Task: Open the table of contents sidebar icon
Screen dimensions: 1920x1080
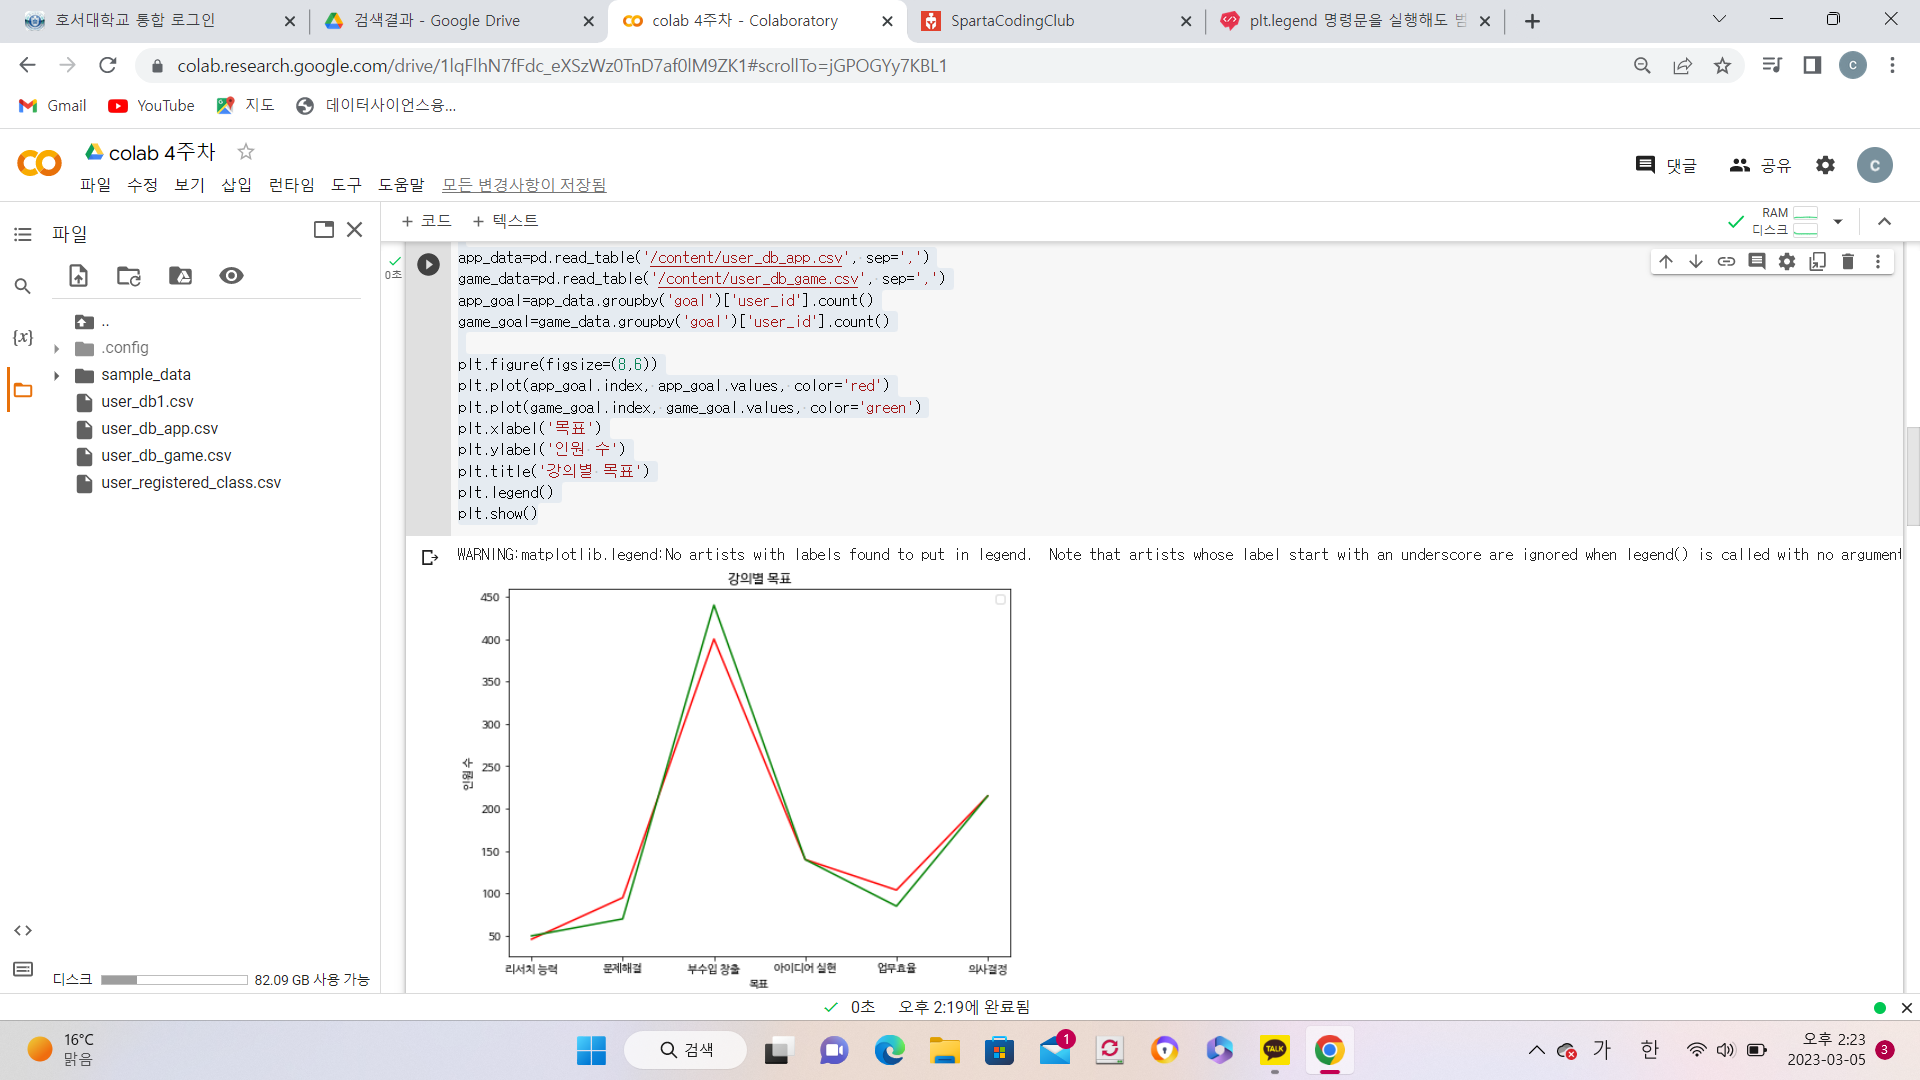Action: click(23, 234)
